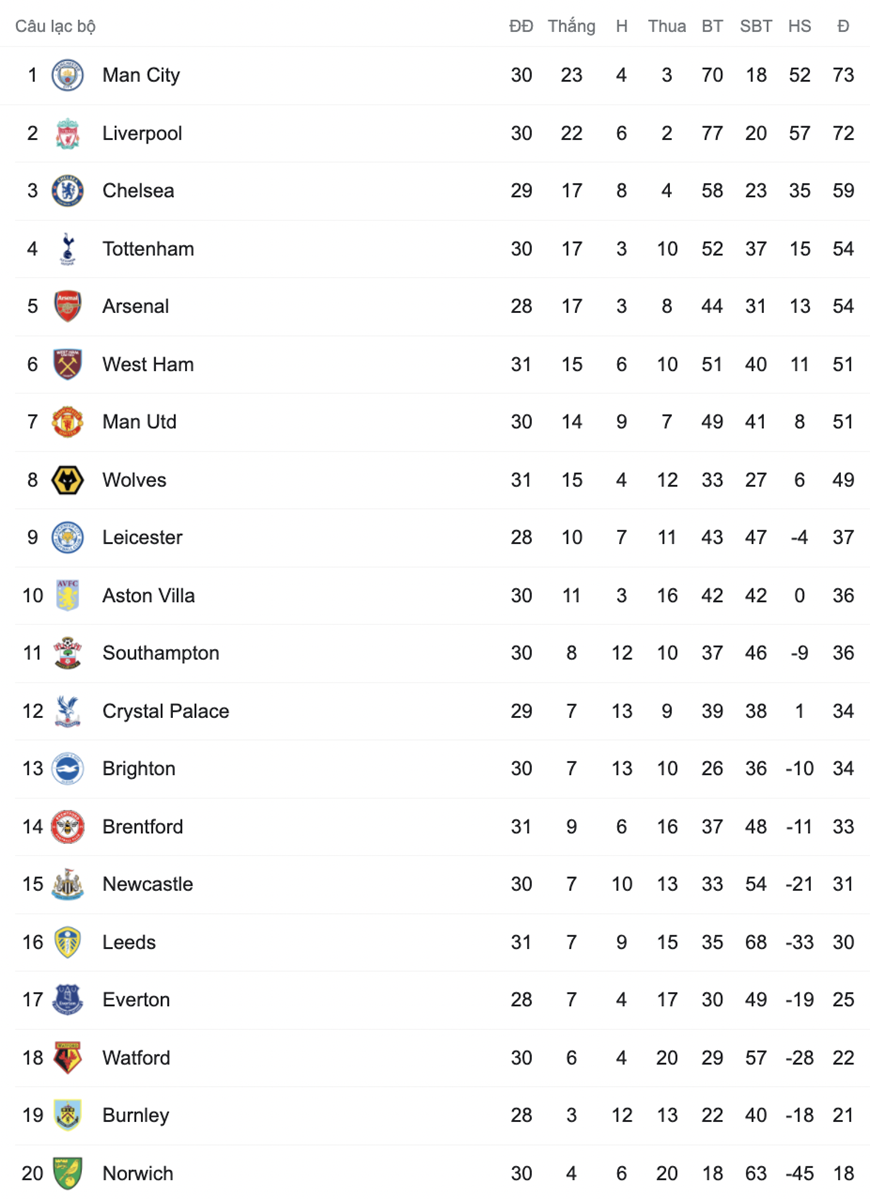The width and height of the screenshot is (870, 1199).
Task: Click the Brentford bee crest
Action: pyautogui.click(x=67, y=827)
